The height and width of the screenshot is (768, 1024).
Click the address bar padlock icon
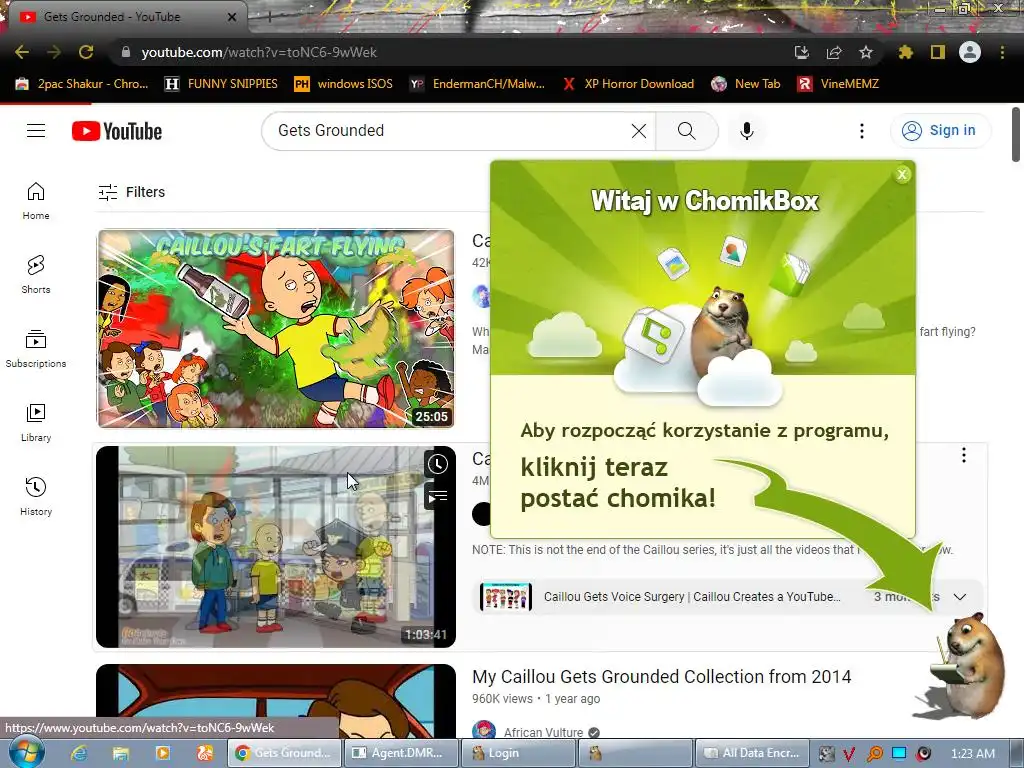(125, 52)
